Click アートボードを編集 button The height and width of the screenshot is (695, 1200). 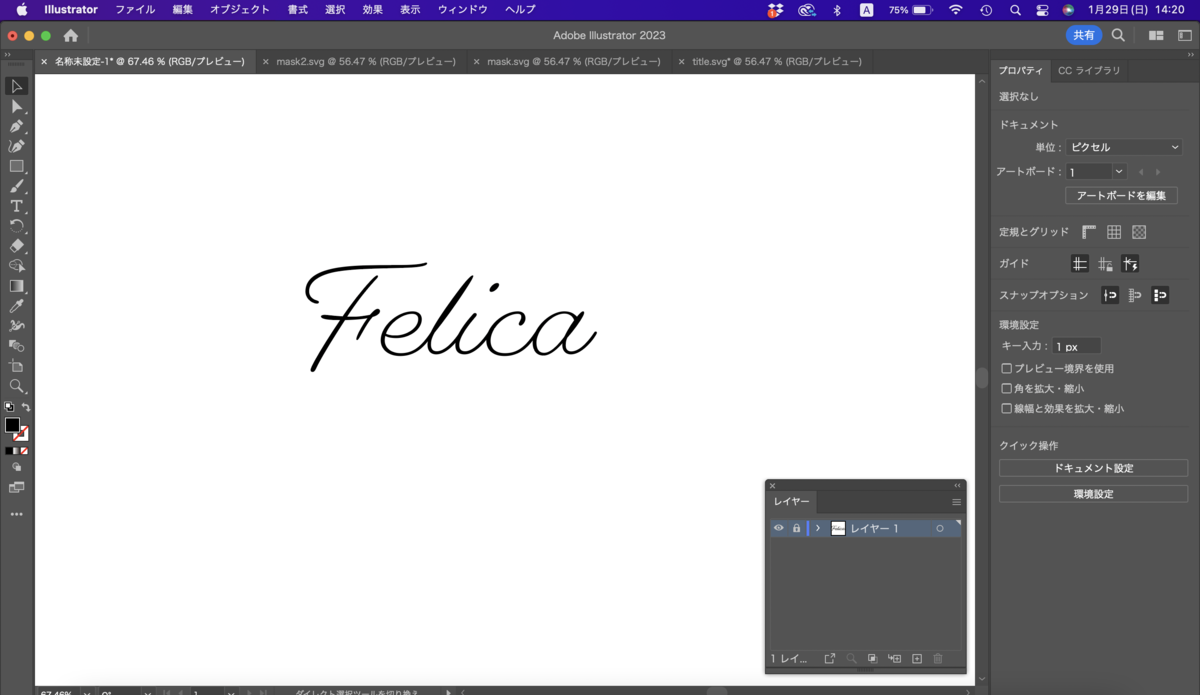click(x=1121, y=196)
